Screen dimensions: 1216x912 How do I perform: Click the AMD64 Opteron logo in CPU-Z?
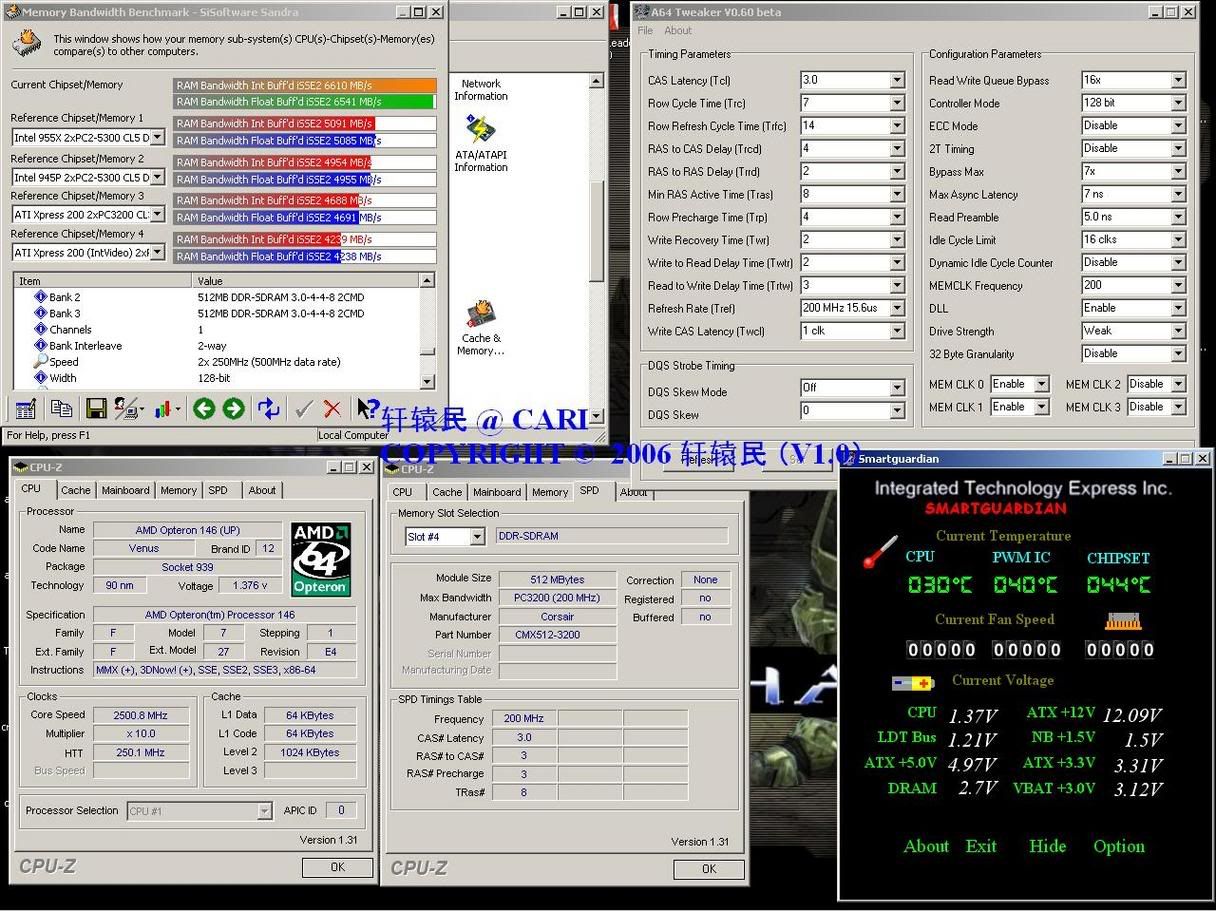320,559
